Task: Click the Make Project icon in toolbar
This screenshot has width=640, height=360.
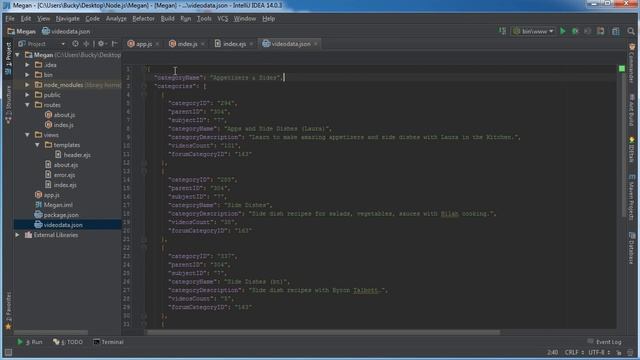Action: [502, 31]
